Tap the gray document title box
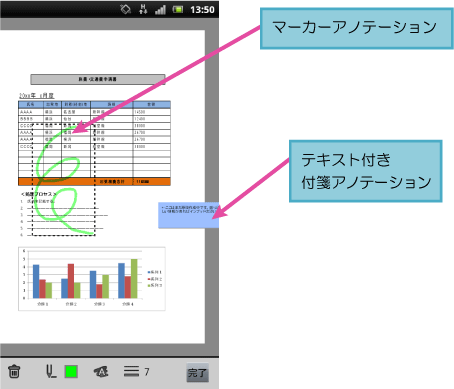 (x=98, y=79)
